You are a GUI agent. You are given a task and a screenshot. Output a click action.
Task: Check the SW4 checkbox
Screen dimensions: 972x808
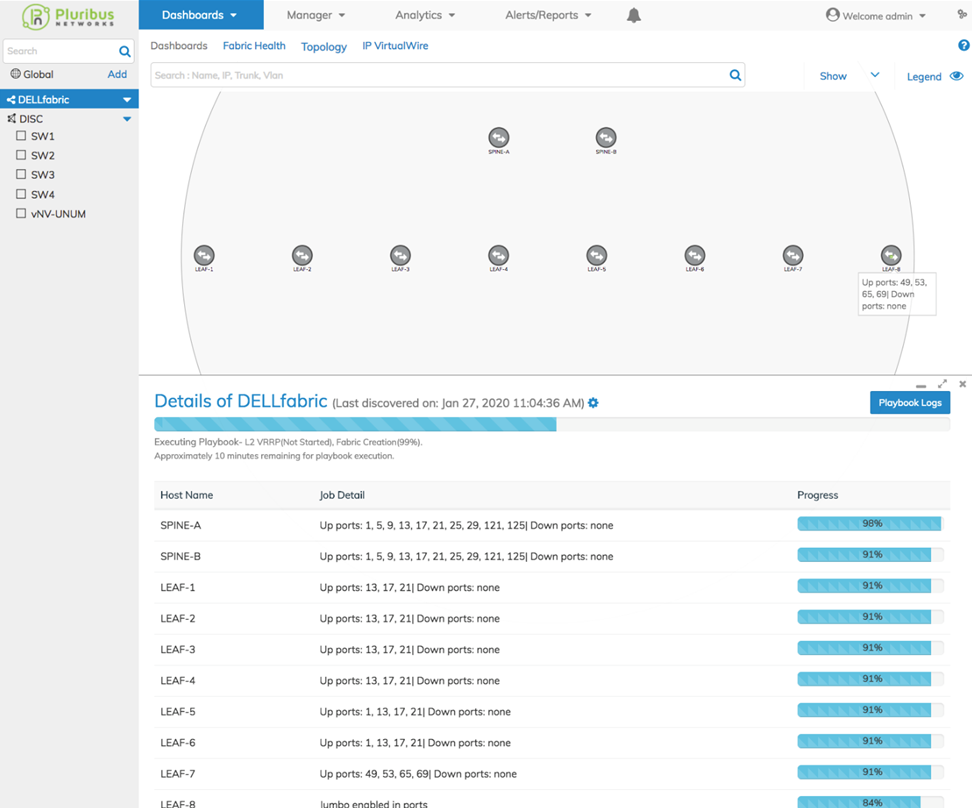tap(21, 194)
